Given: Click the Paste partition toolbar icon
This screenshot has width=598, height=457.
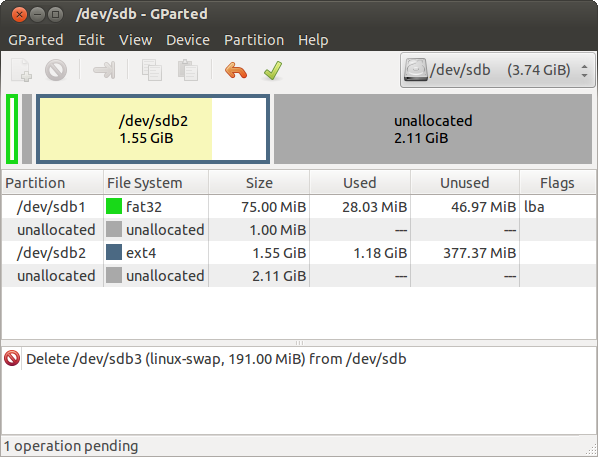Looking at the screenshot, I should click(x=188, y=70).
